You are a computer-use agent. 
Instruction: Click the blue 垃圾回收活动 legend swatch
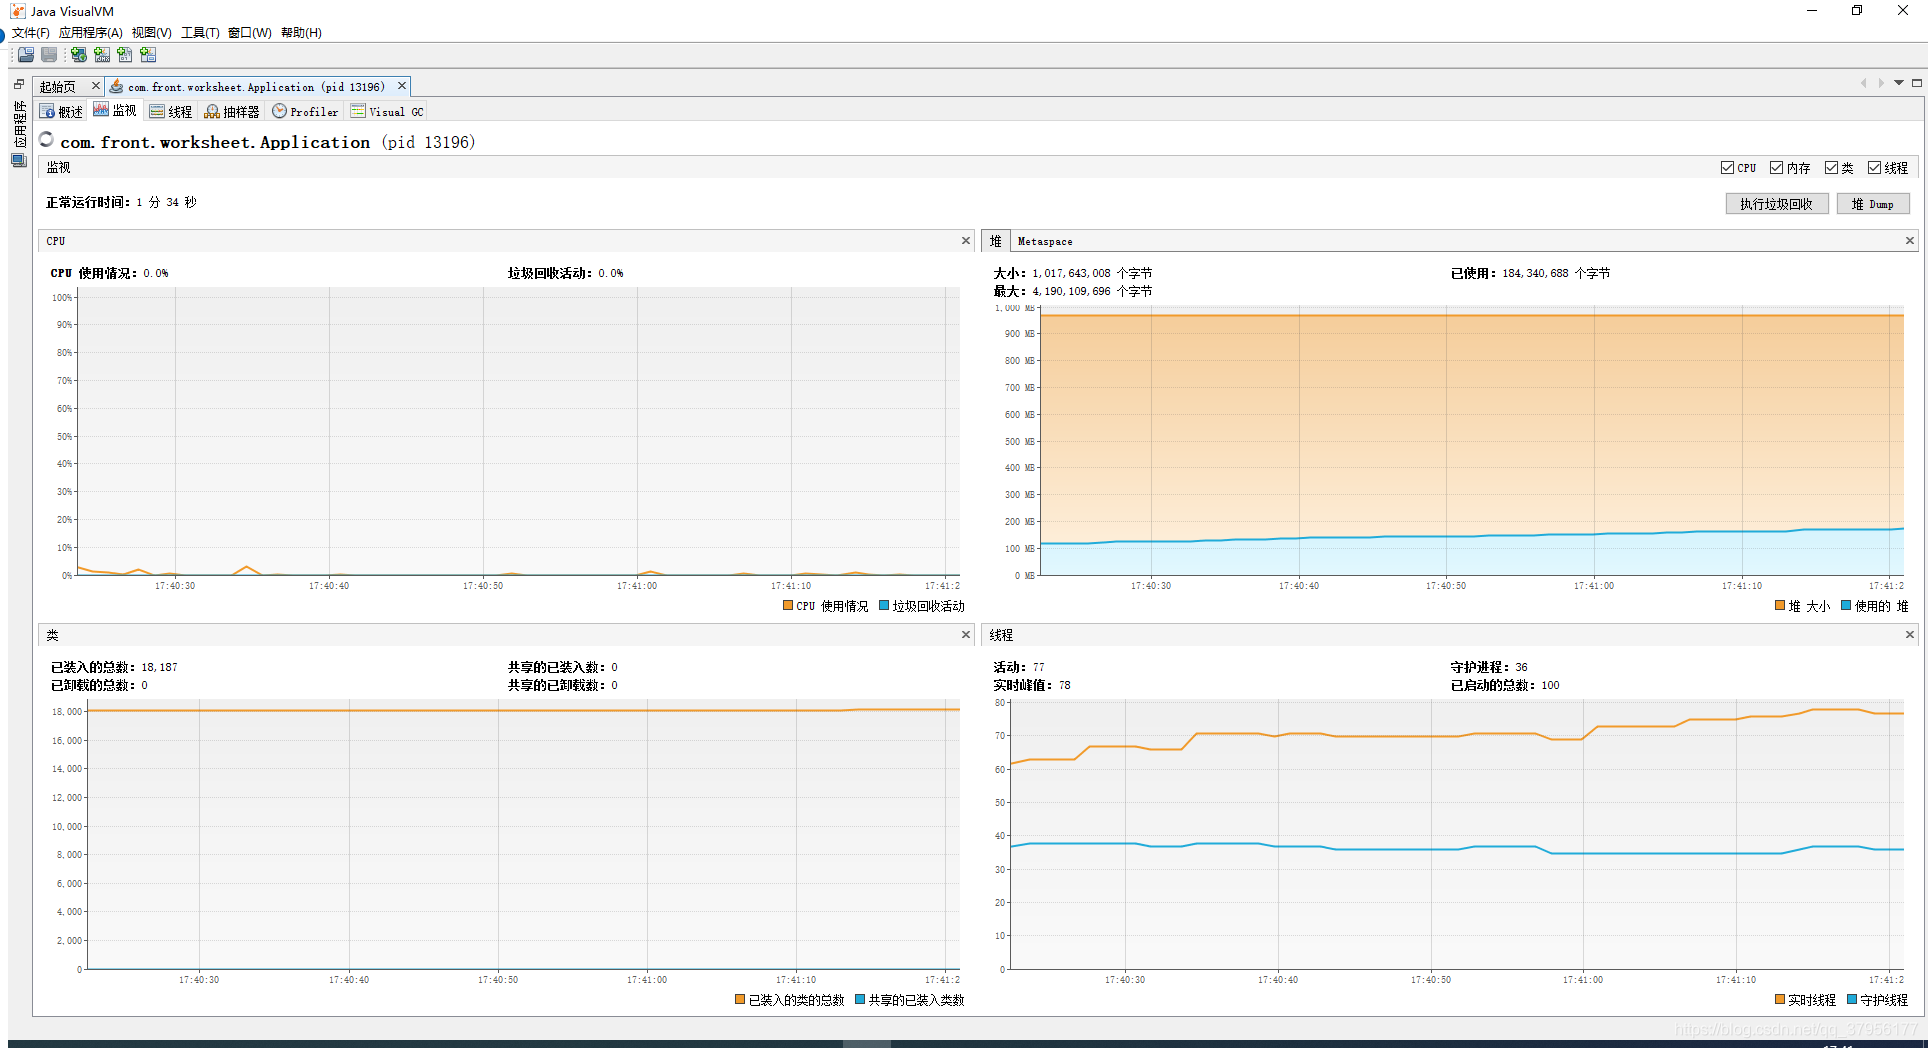[884, 605]
